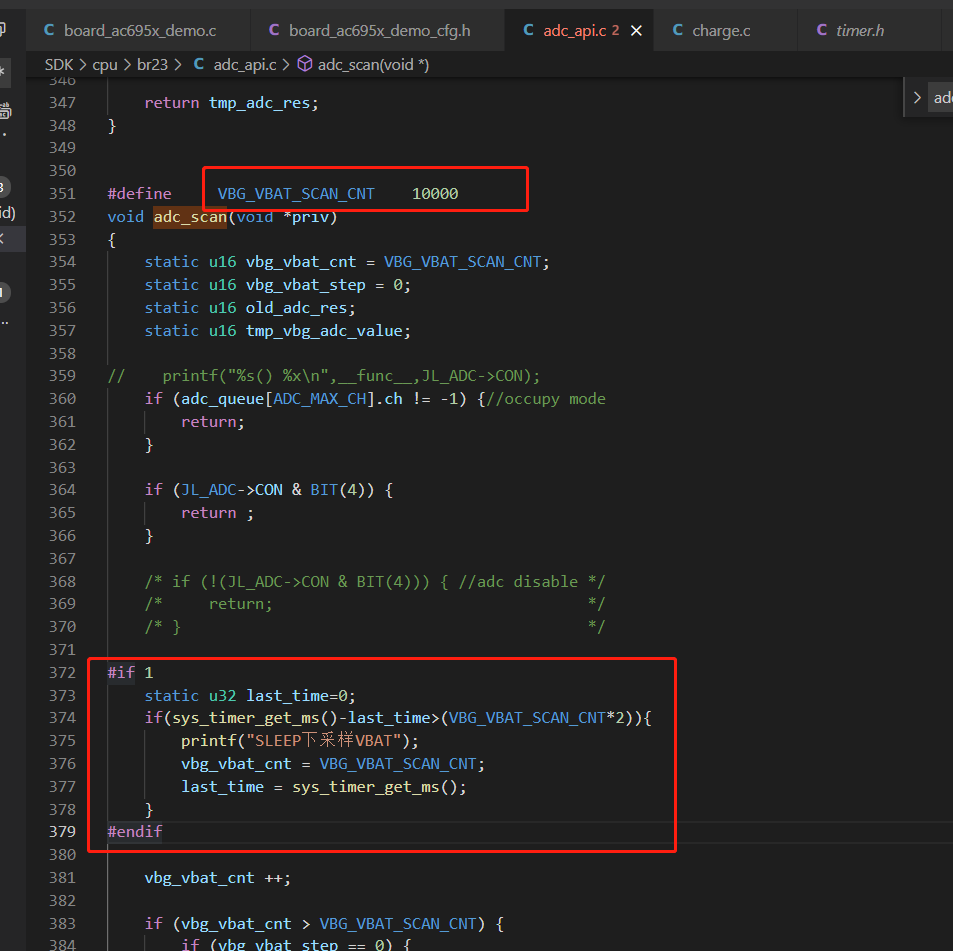The width and height of the screenshot is (953, 951).
Task: Click line number 351 in the gutter
Action: 62,194
